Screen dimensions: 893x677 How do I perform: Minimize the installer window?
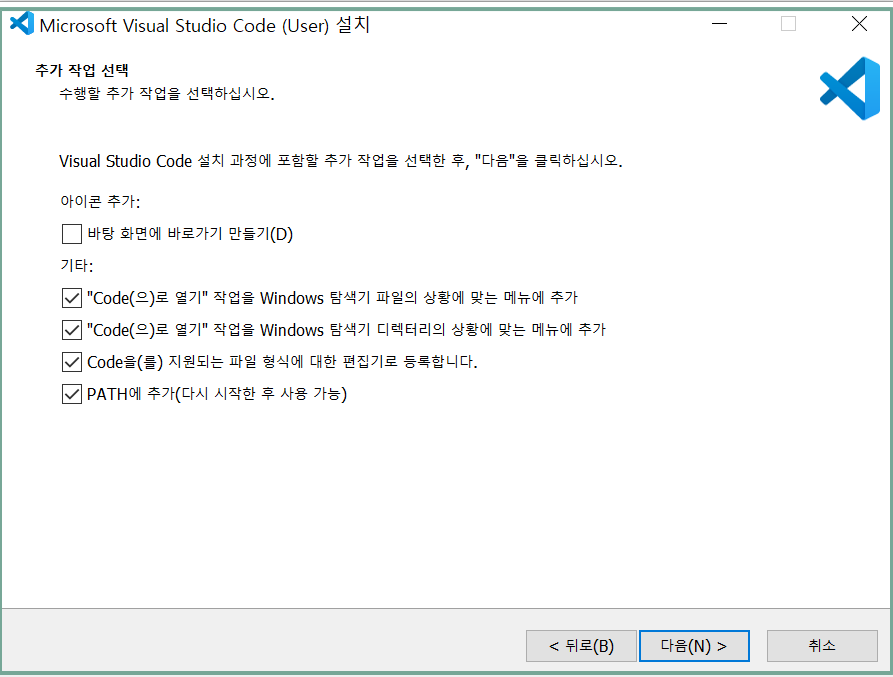pos(719,24)
